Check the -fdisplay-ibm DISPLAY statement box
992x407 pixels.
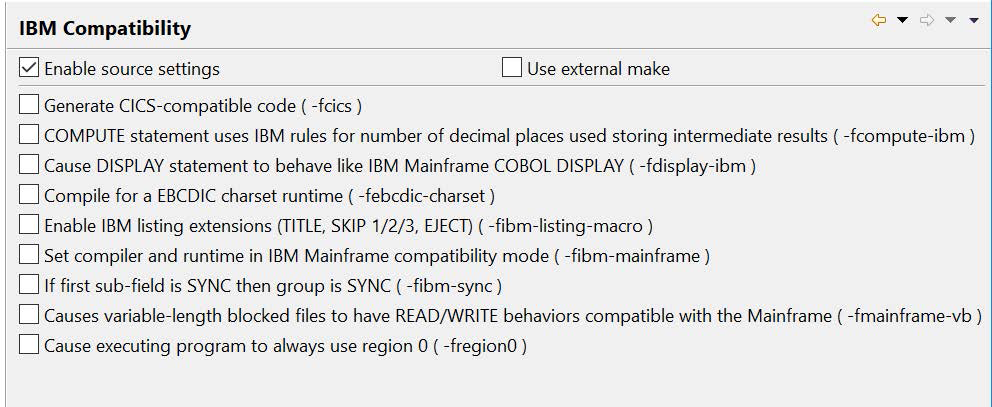click(29, 165)
